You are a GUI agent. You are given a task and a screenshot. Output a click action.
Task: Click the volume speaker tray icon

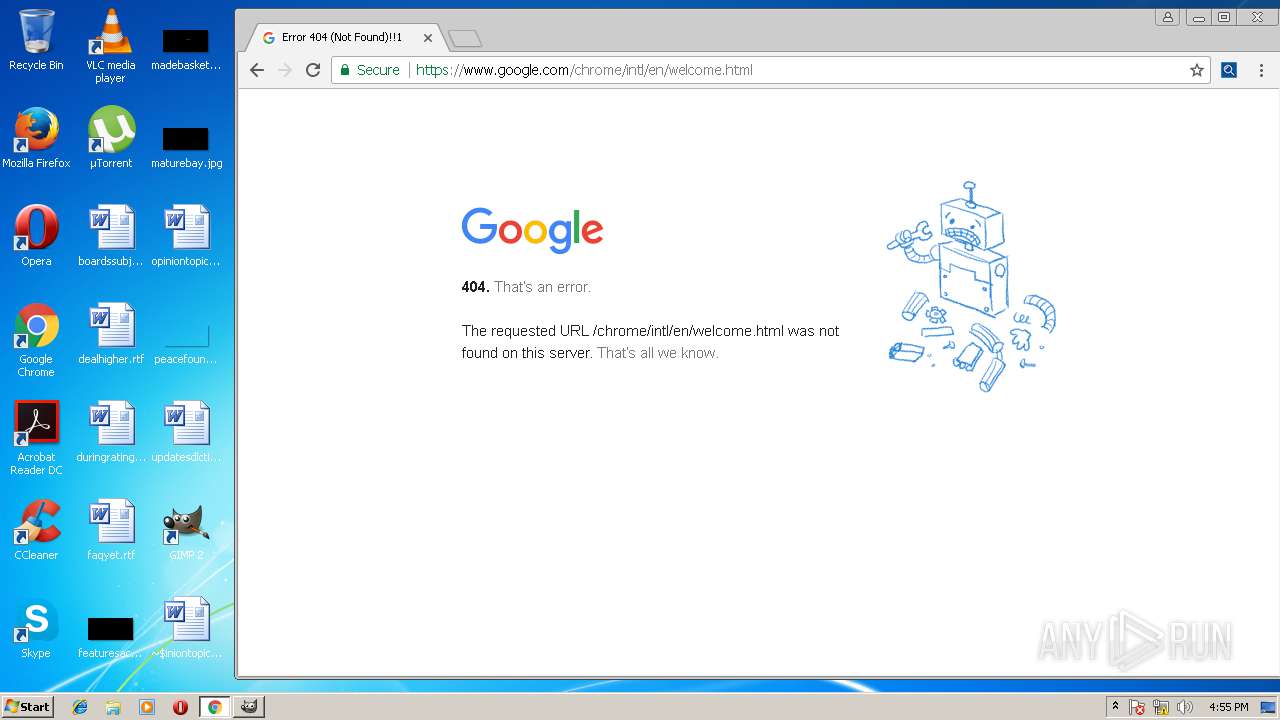pyautogui.click(x=1185, y=707)
